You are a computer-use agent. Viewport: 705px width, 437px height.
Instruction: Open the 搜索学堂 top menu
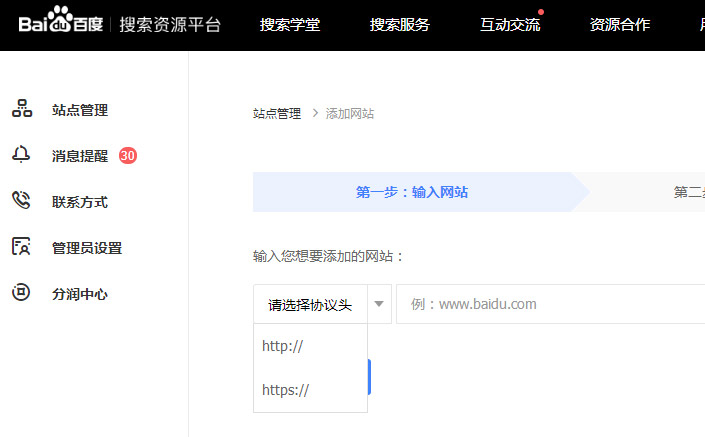point(290,25)
